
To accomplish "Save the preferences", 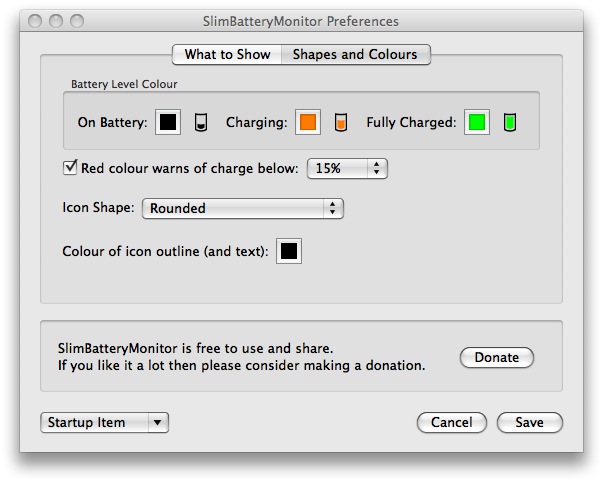I will click(x=530, y=422).
